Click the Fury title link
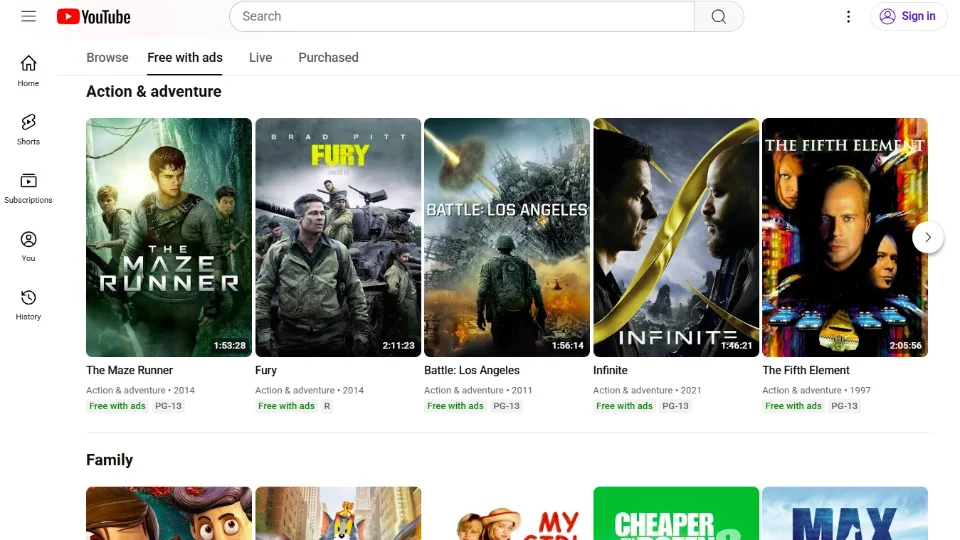The image size is (960, 540). [x=266, y=370]
